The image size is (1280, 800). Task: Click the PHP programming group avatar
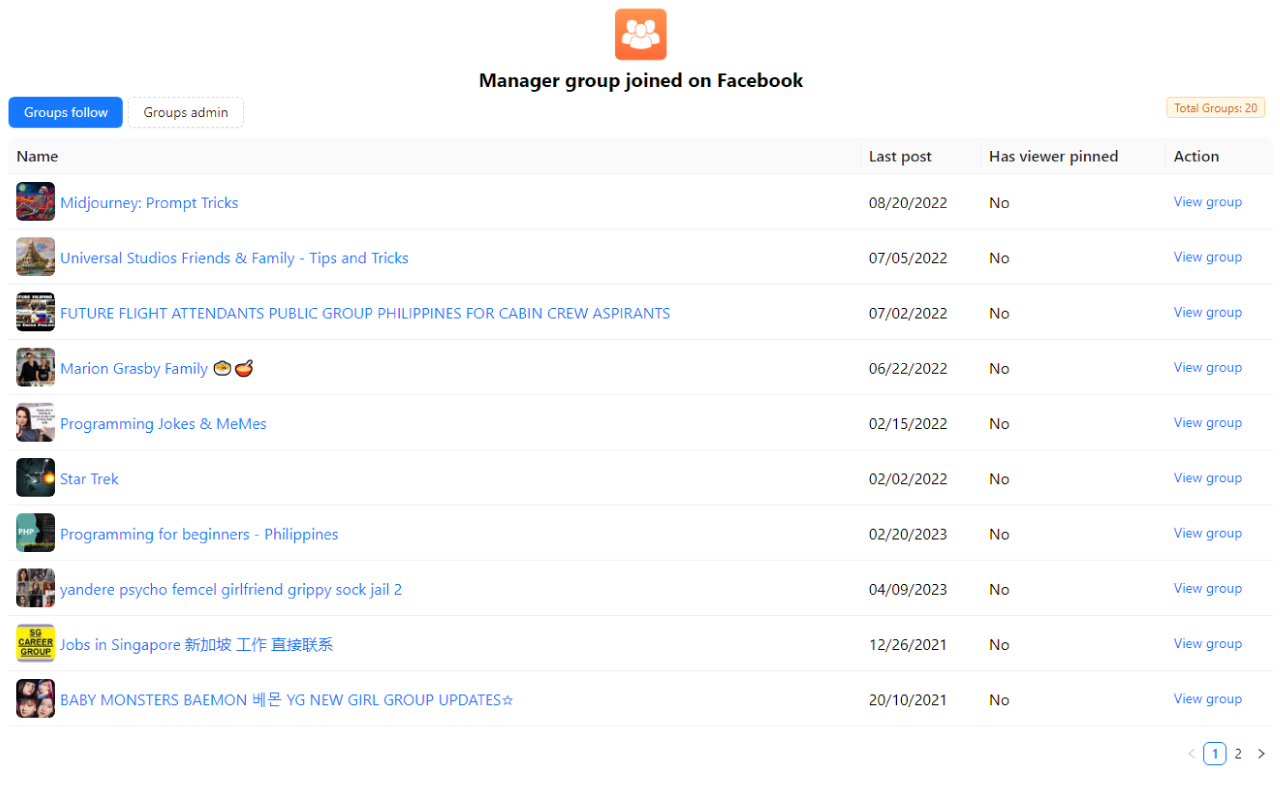pyautogui.click(x=35, y=532)
